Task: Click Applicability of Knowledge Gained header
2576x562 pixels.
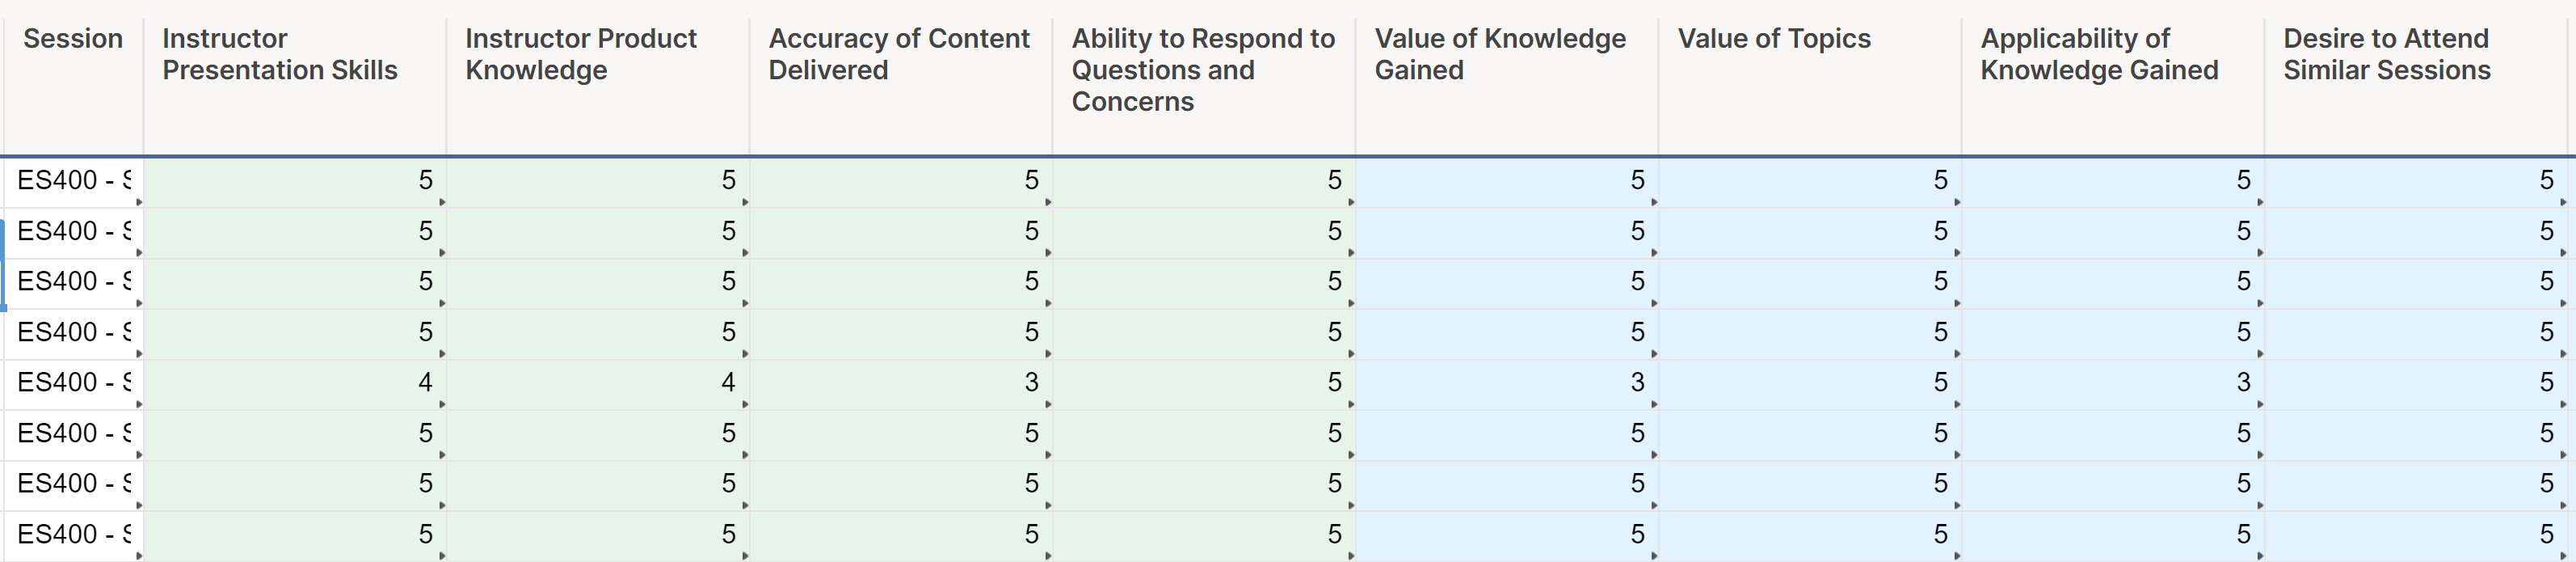Action: pos(2099,54)
